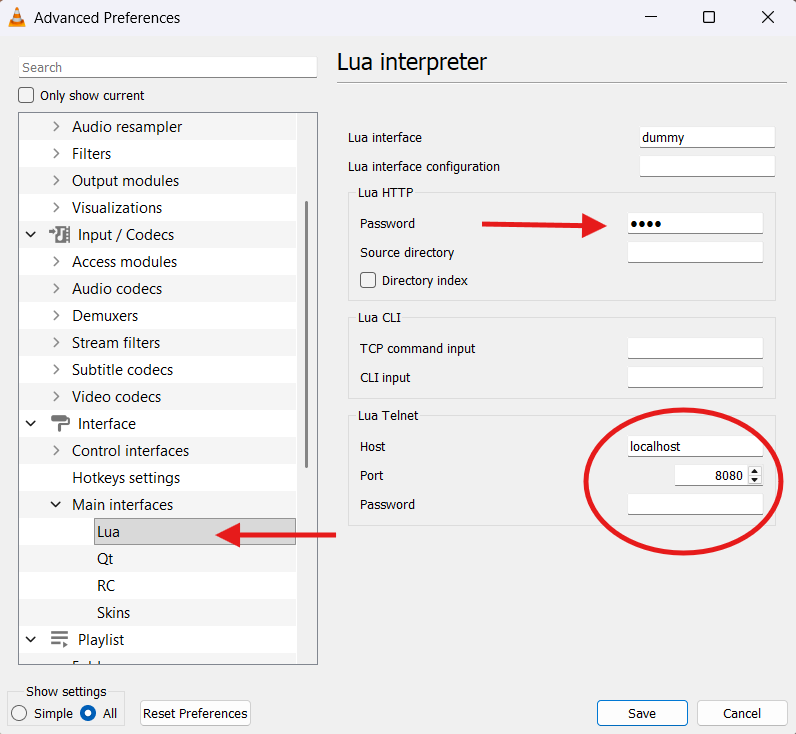The height and width of the screenshot is (734, 796).
Task: Maximize the Advanced Preferences window
Action: [x=709, y=17]
